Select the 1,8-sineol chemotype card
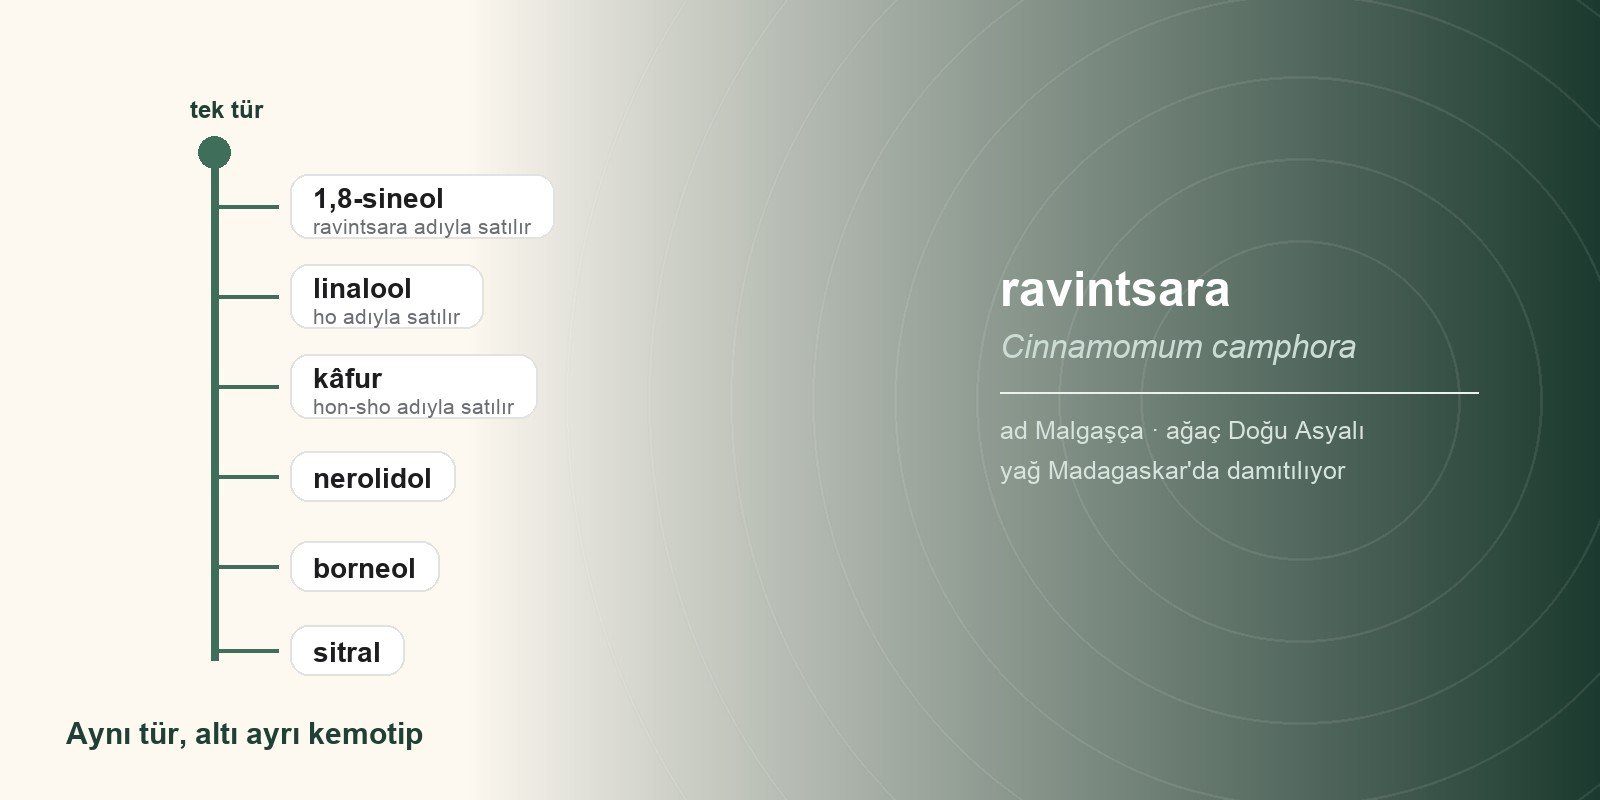 coord(422,207)
